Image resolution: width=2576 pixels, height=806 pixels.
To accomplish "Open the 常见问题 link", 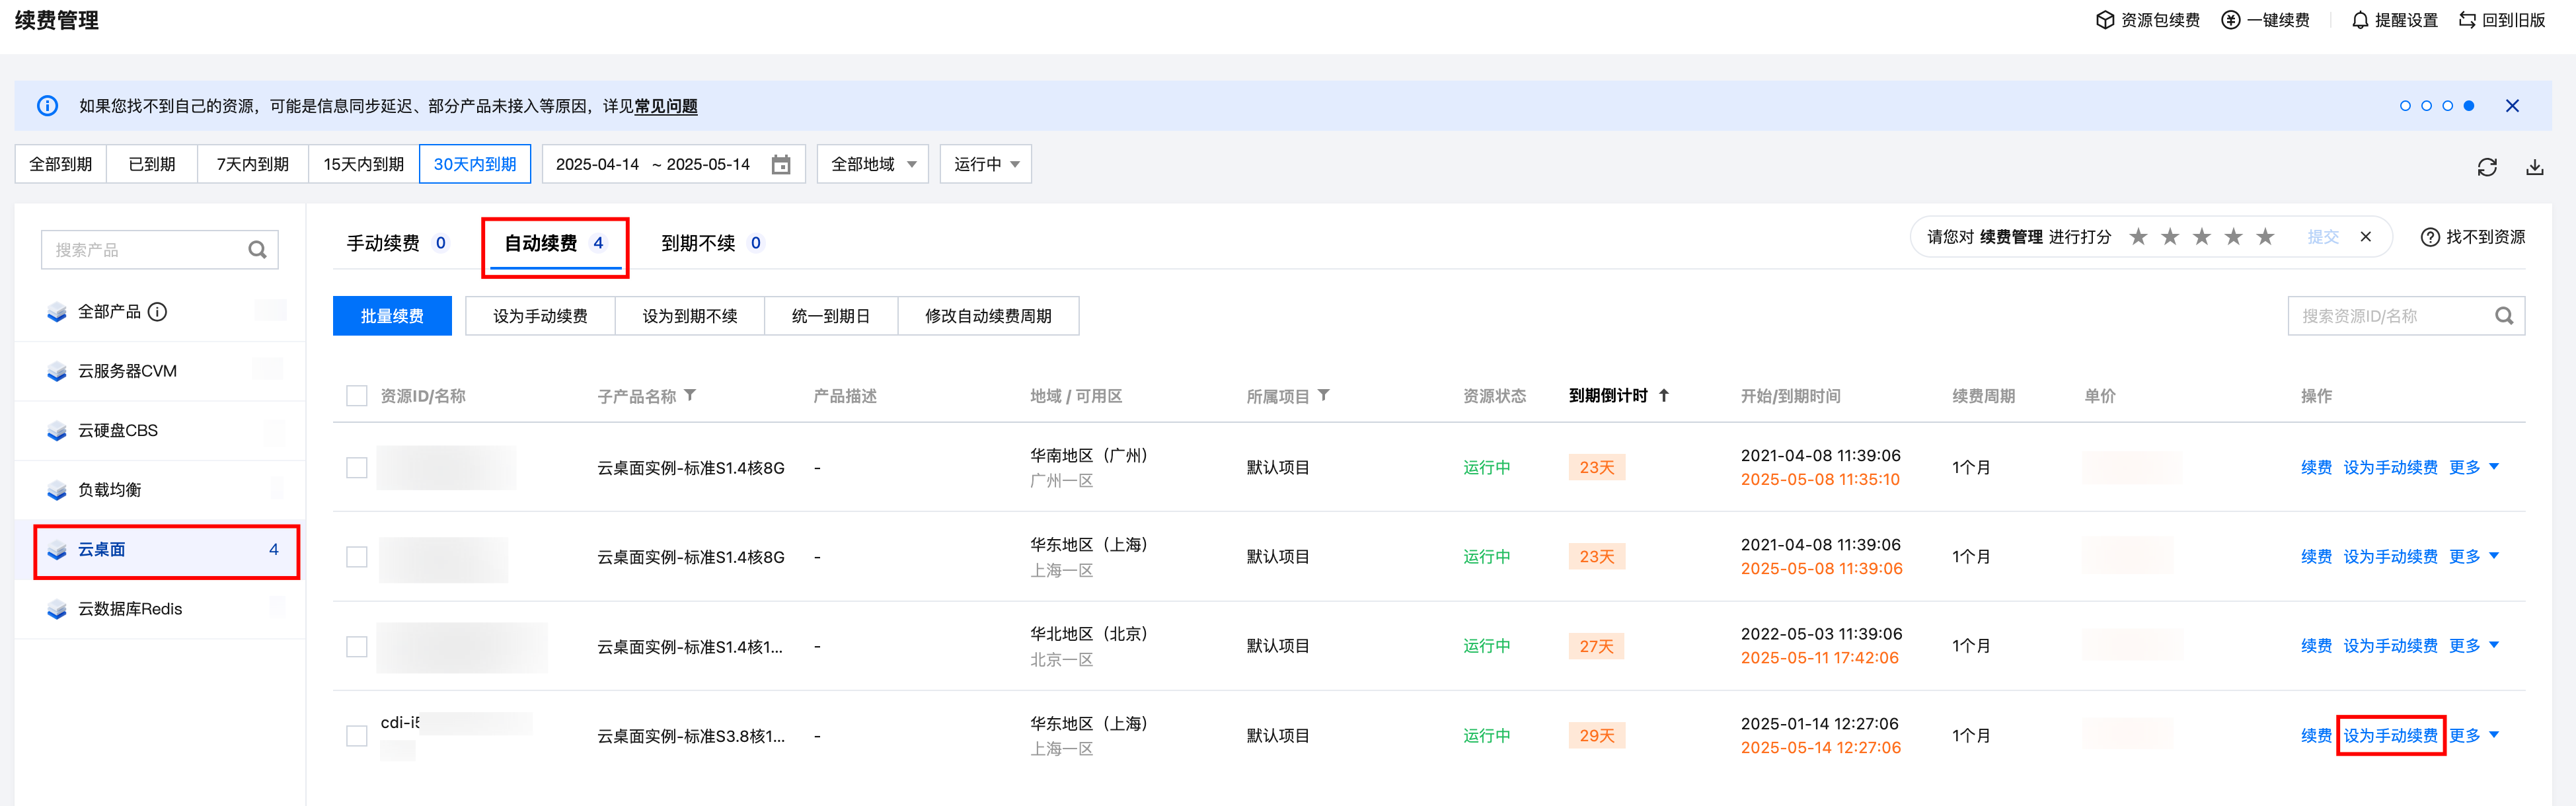I will 666,106.
